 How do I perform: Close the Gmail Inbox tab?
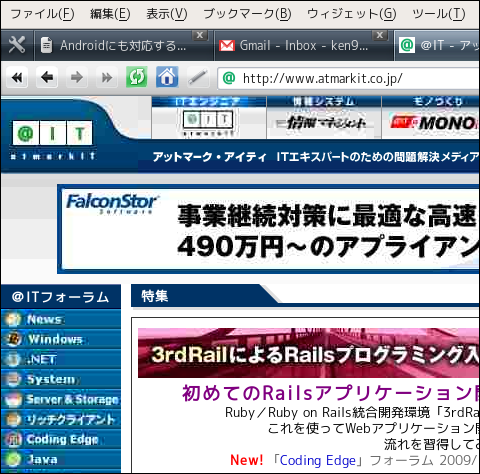pyautogui.click(x=380, y=35)
